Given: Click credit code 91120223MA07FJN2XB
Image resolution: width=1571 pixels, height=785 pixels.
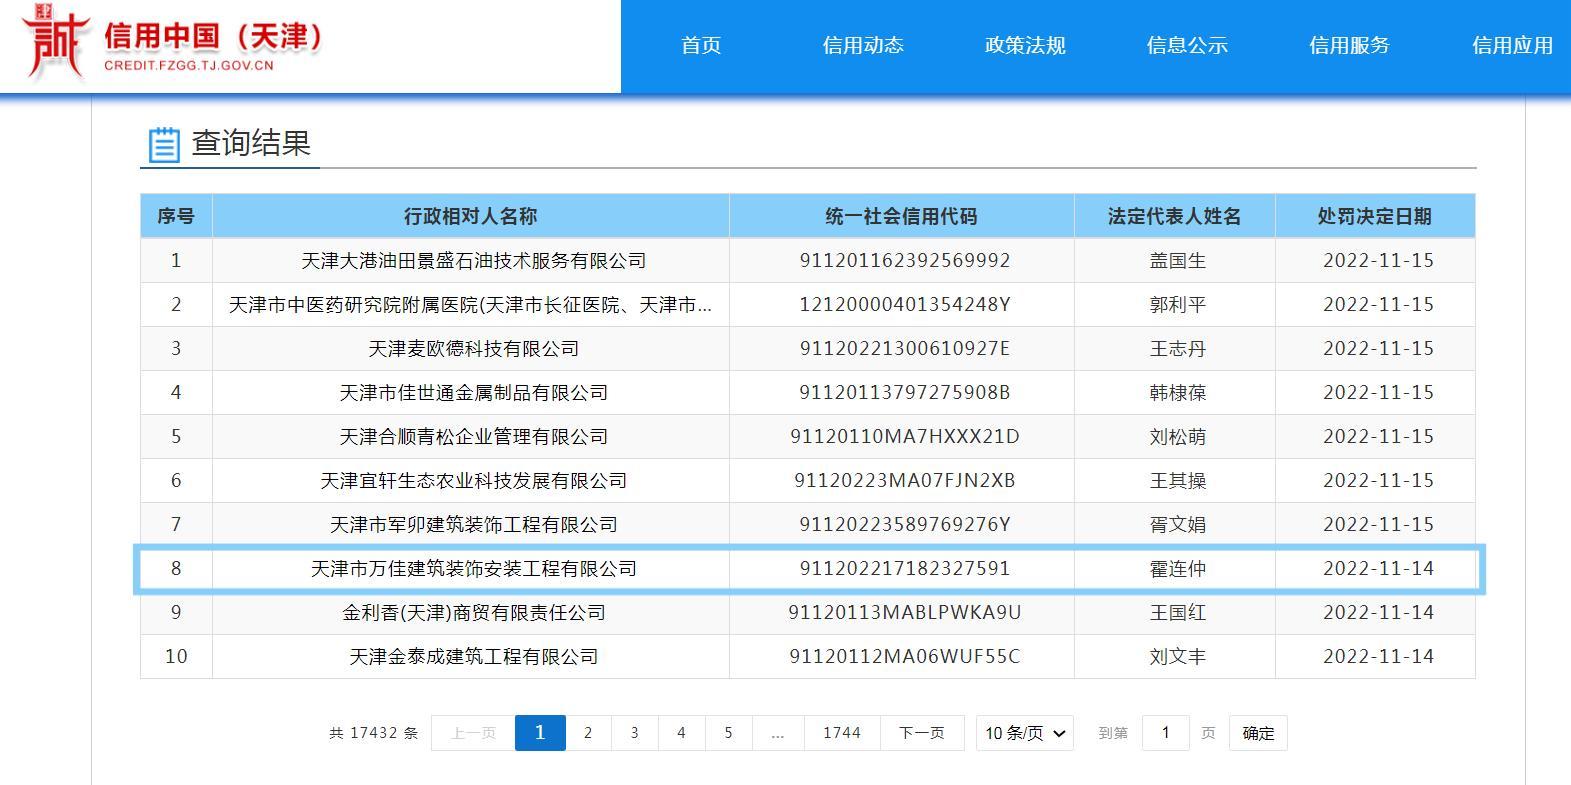Looking at the screenshot, I should point(905,481).
